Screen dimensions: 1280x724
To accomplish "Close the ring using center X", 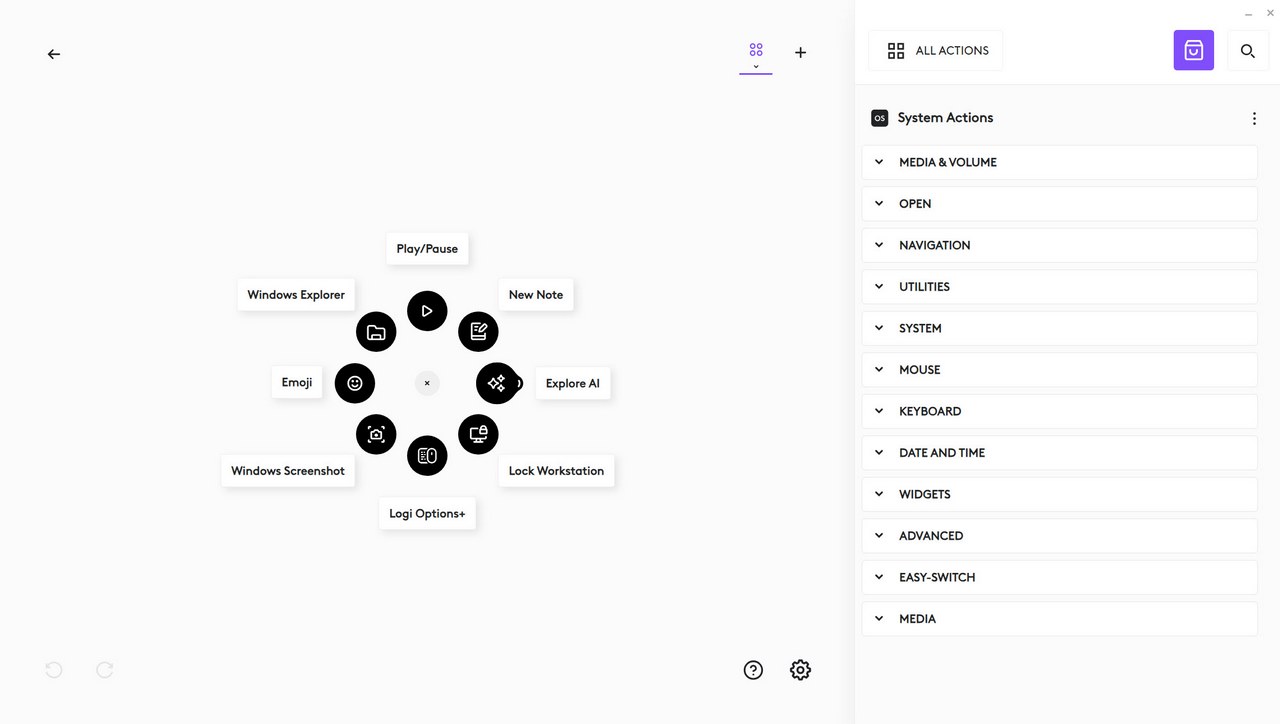I will (427, 383).
